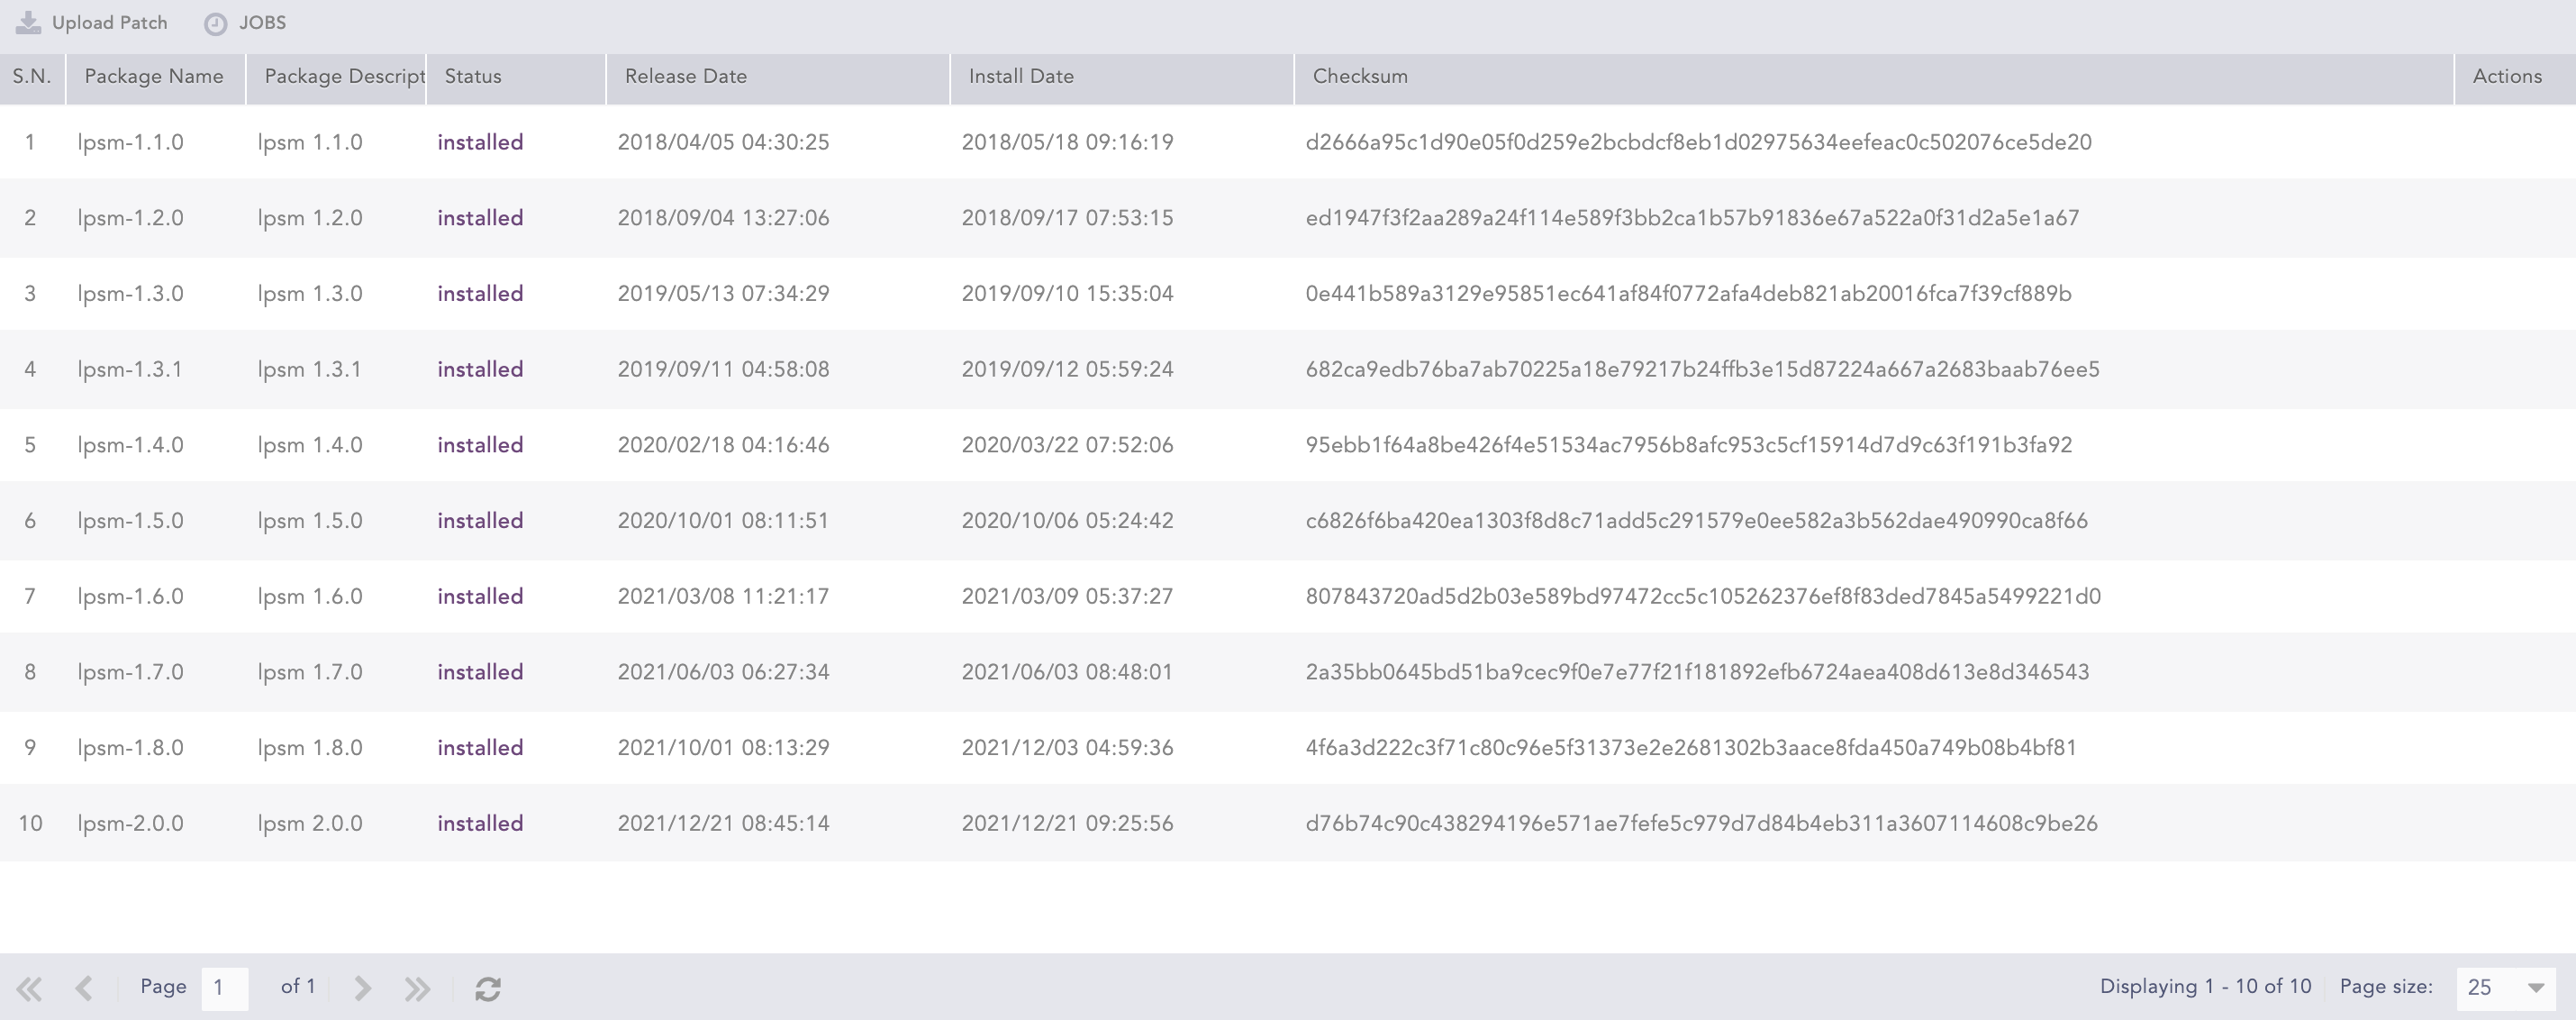The width and height of the screenshot is (2576, 1020).
Task: Click the Upload Patch menu entry
Action: tap(110, 22)
